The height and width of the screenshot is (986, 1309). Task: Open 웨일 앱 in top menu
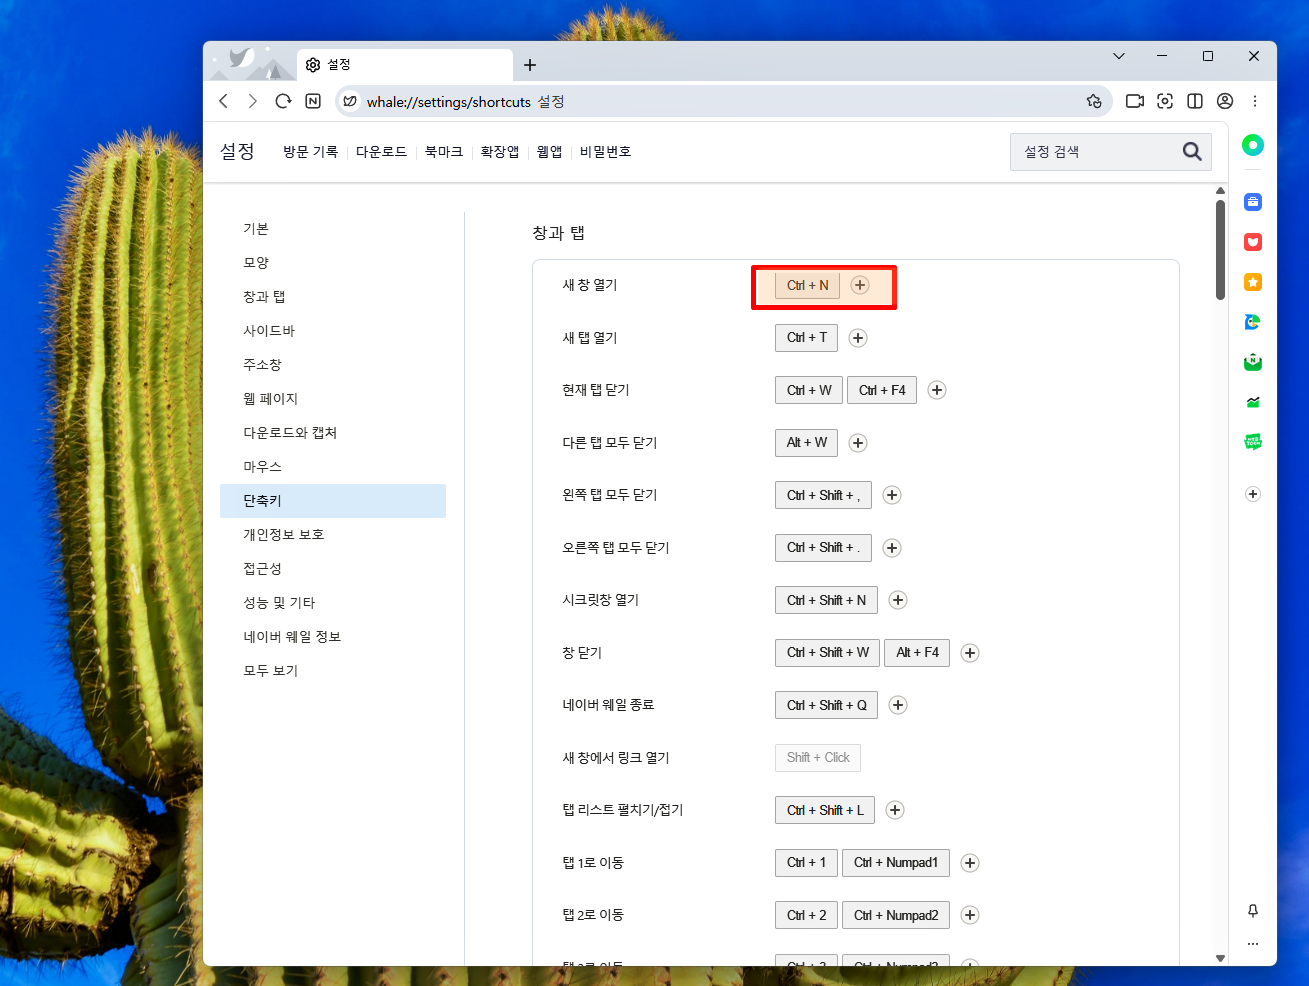549,152
